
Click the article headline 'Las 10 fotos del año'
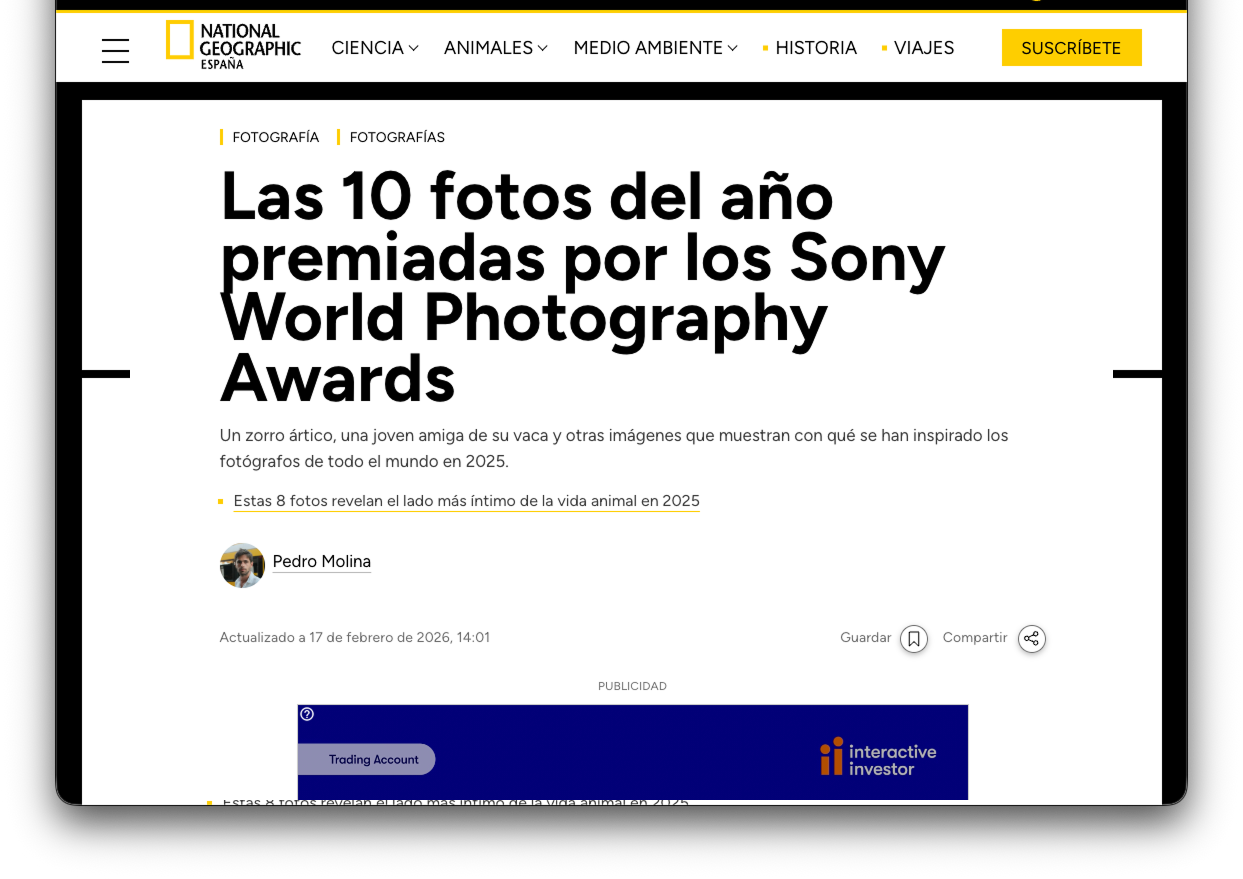pos(583,287)
